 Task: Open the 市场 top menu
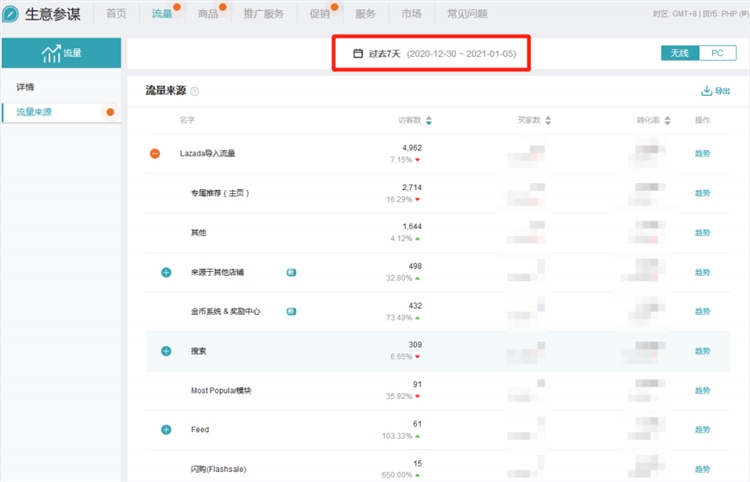coord(411,13)
